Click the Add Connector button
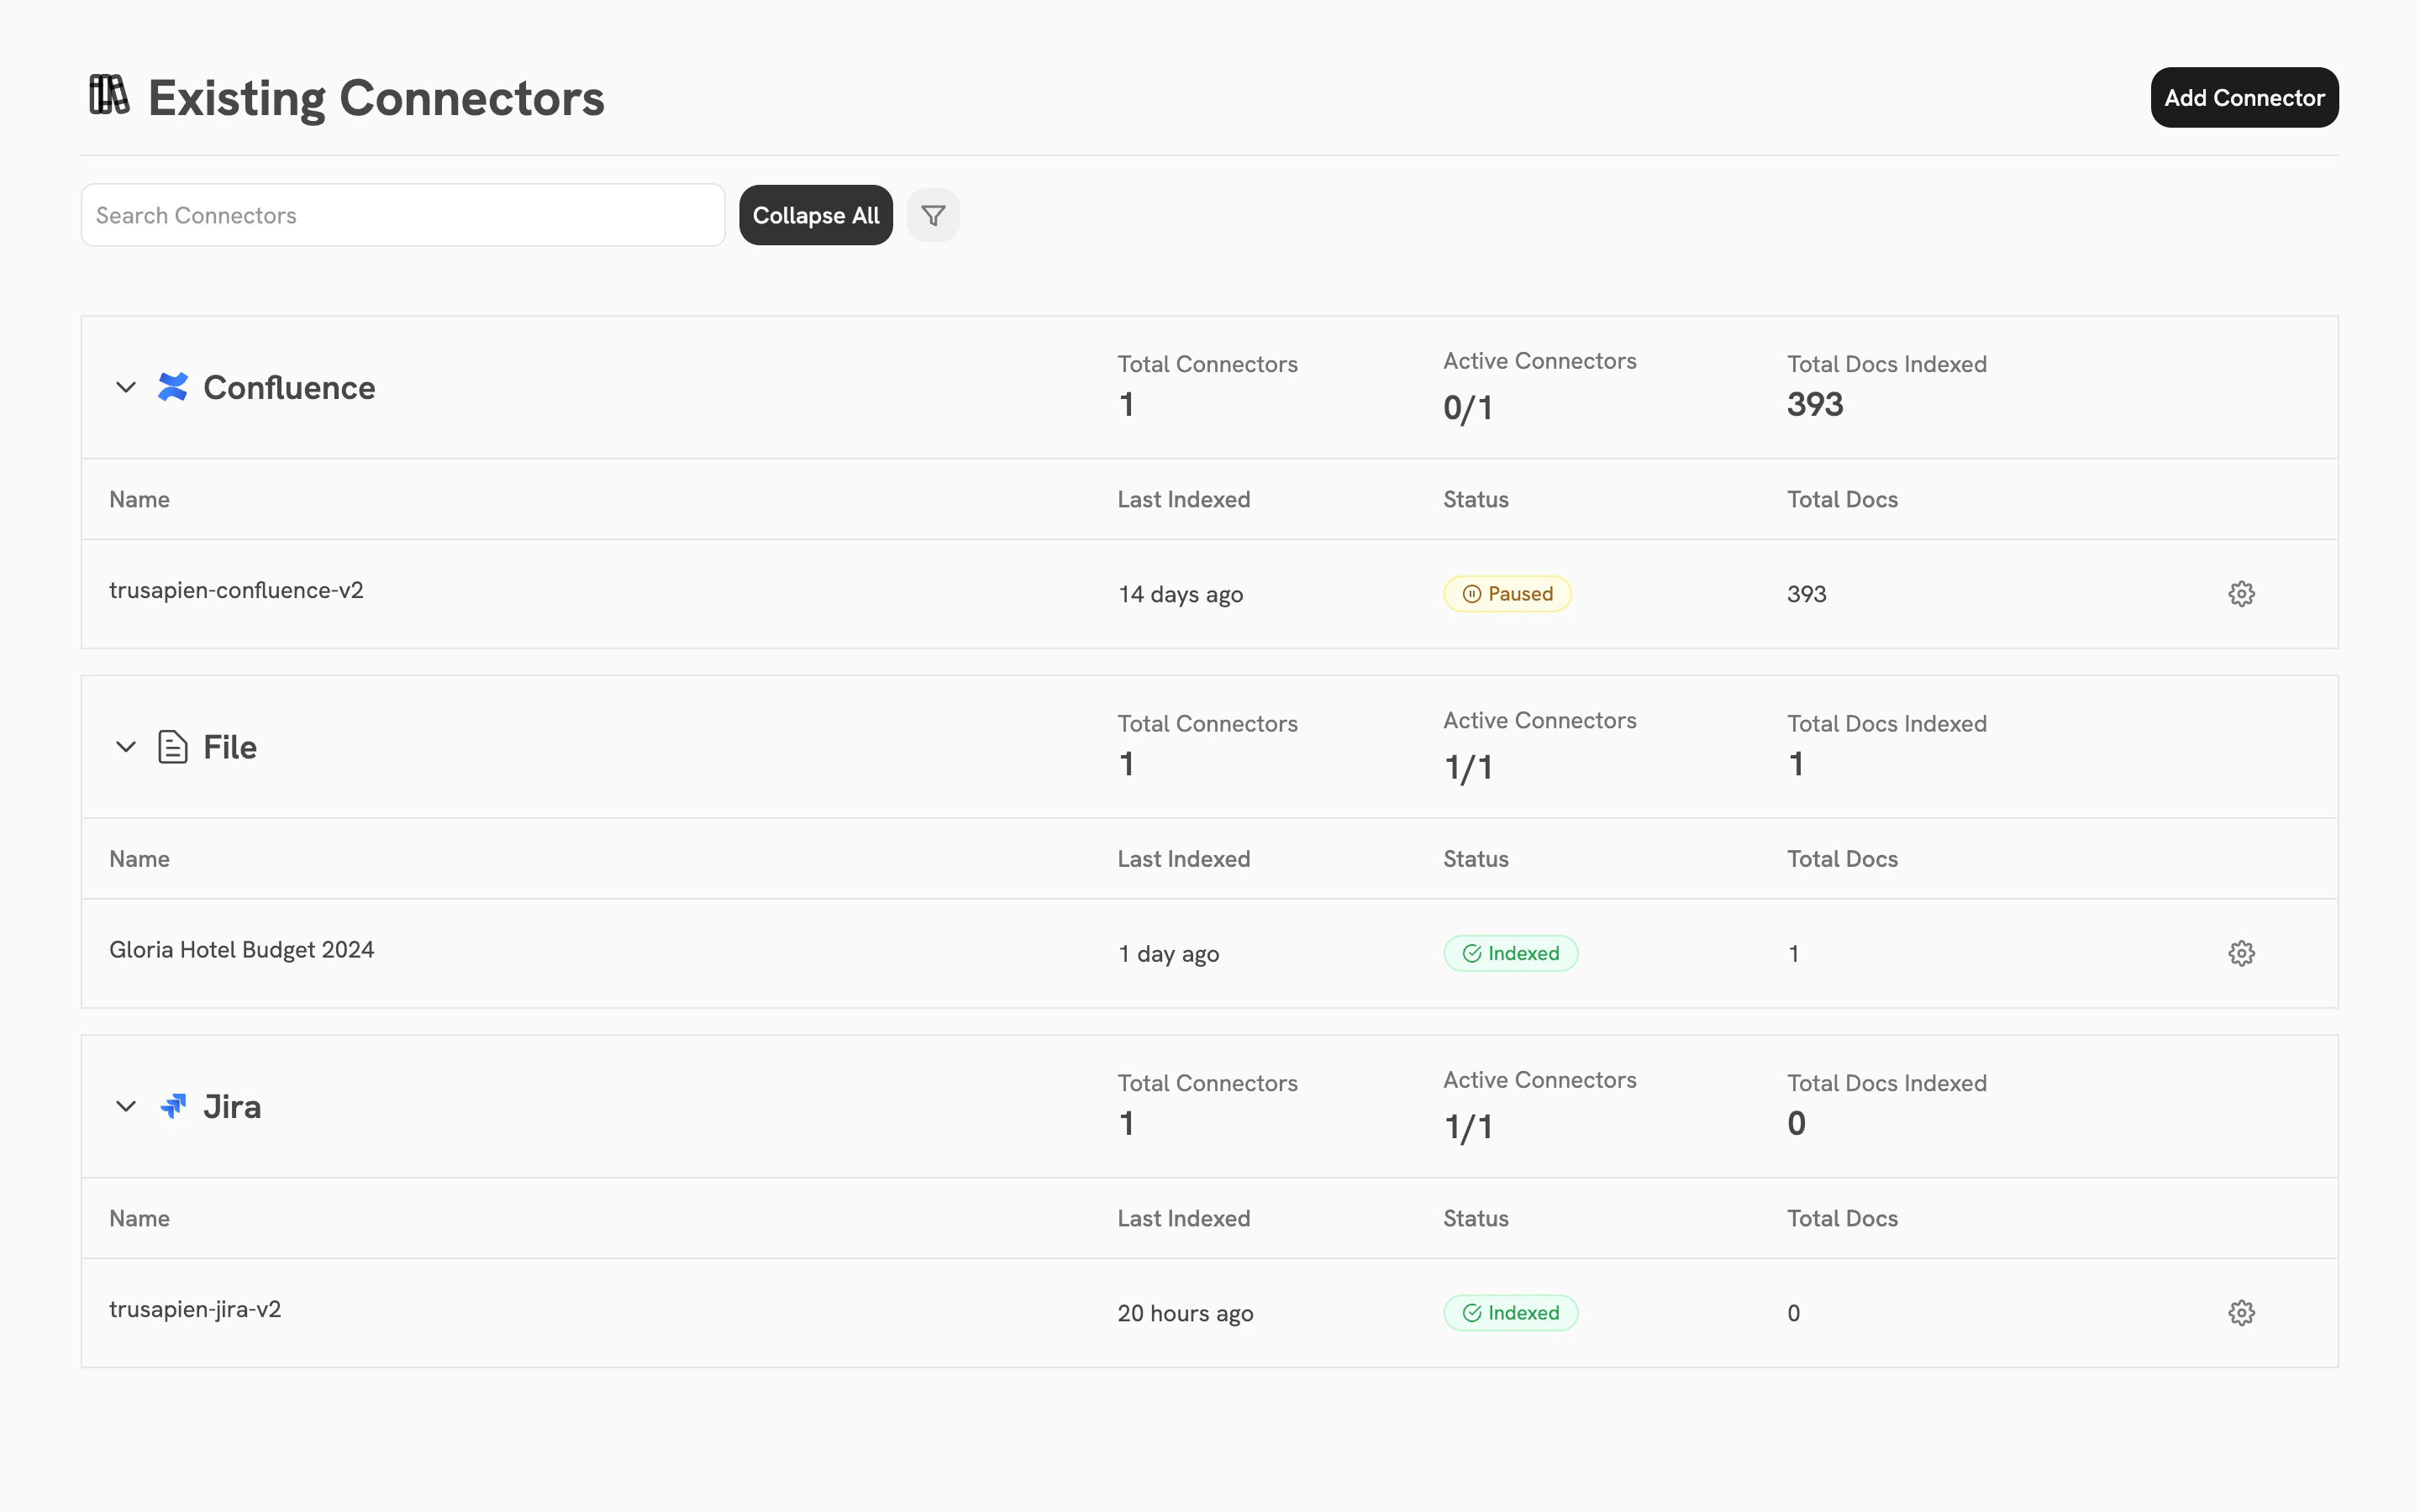 [2244, 97]
